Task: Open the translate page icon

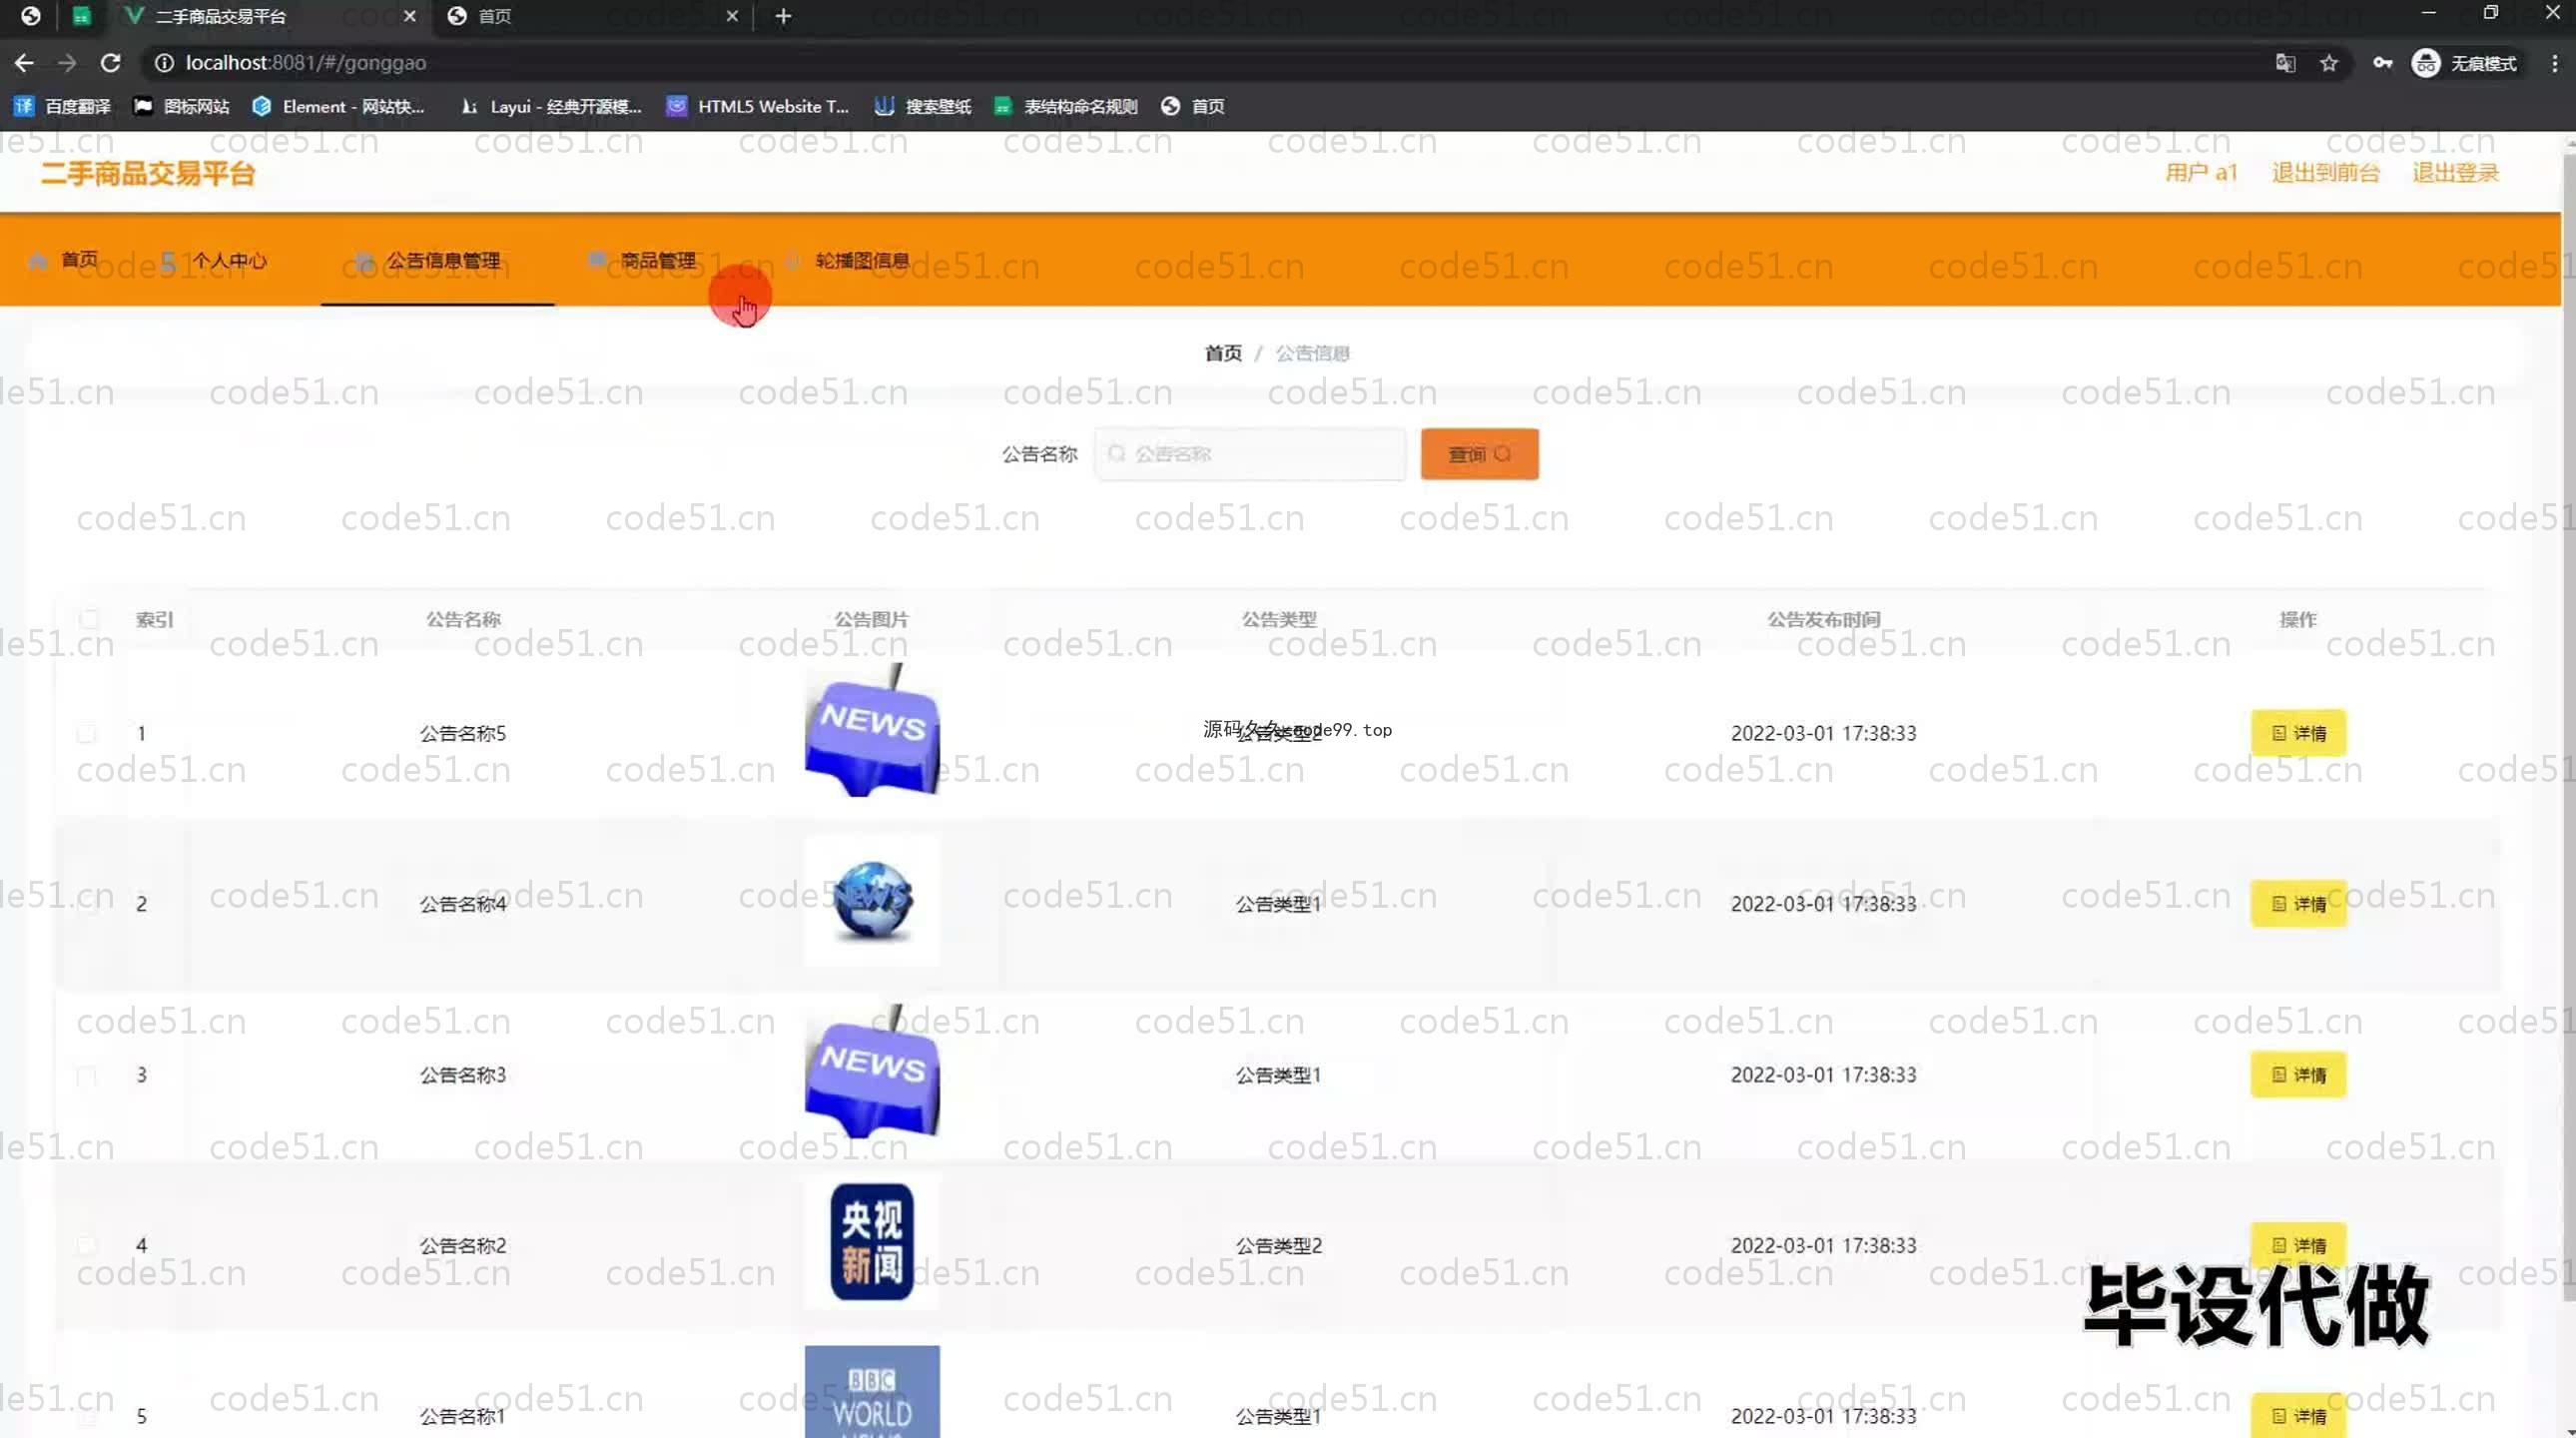Action: point(2285,63)
